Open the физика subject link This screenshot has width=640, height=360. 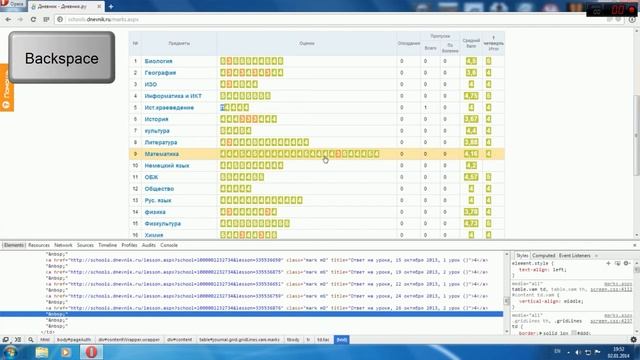coord(155,212)
